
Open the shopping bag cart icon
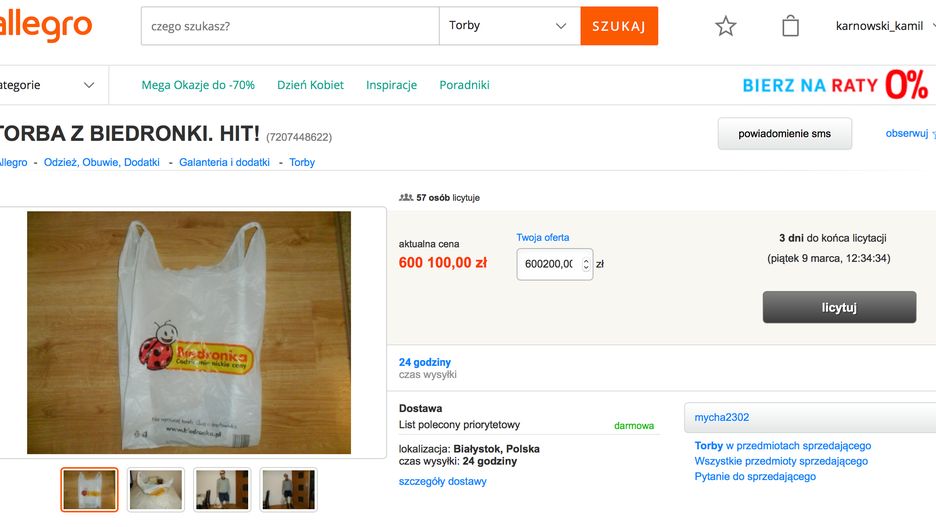790,26
